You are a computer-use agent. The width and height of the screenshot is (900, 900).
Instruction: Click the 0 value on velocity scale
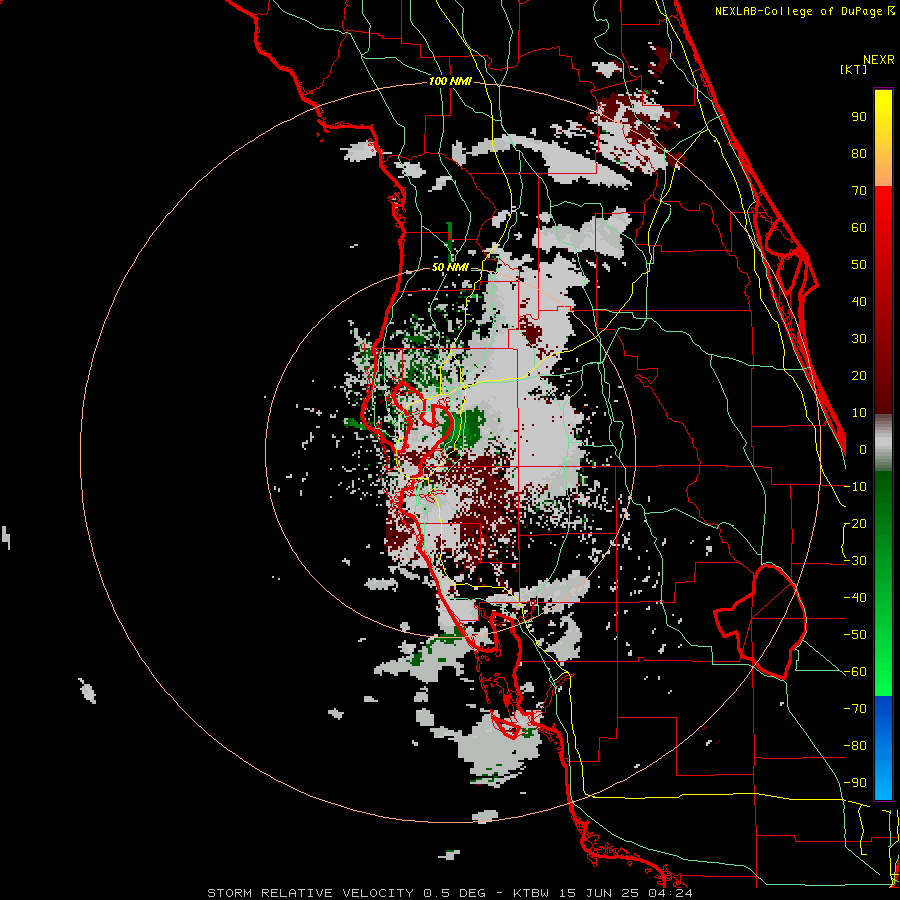coord(863,450)
